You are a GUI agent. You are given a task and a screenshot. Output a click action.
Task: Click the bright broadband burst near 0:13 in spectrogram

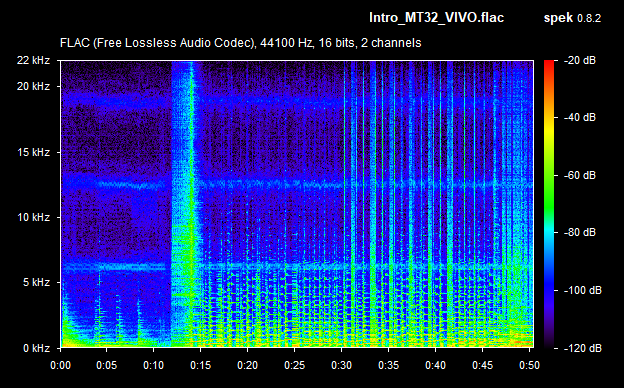(184, 204)
